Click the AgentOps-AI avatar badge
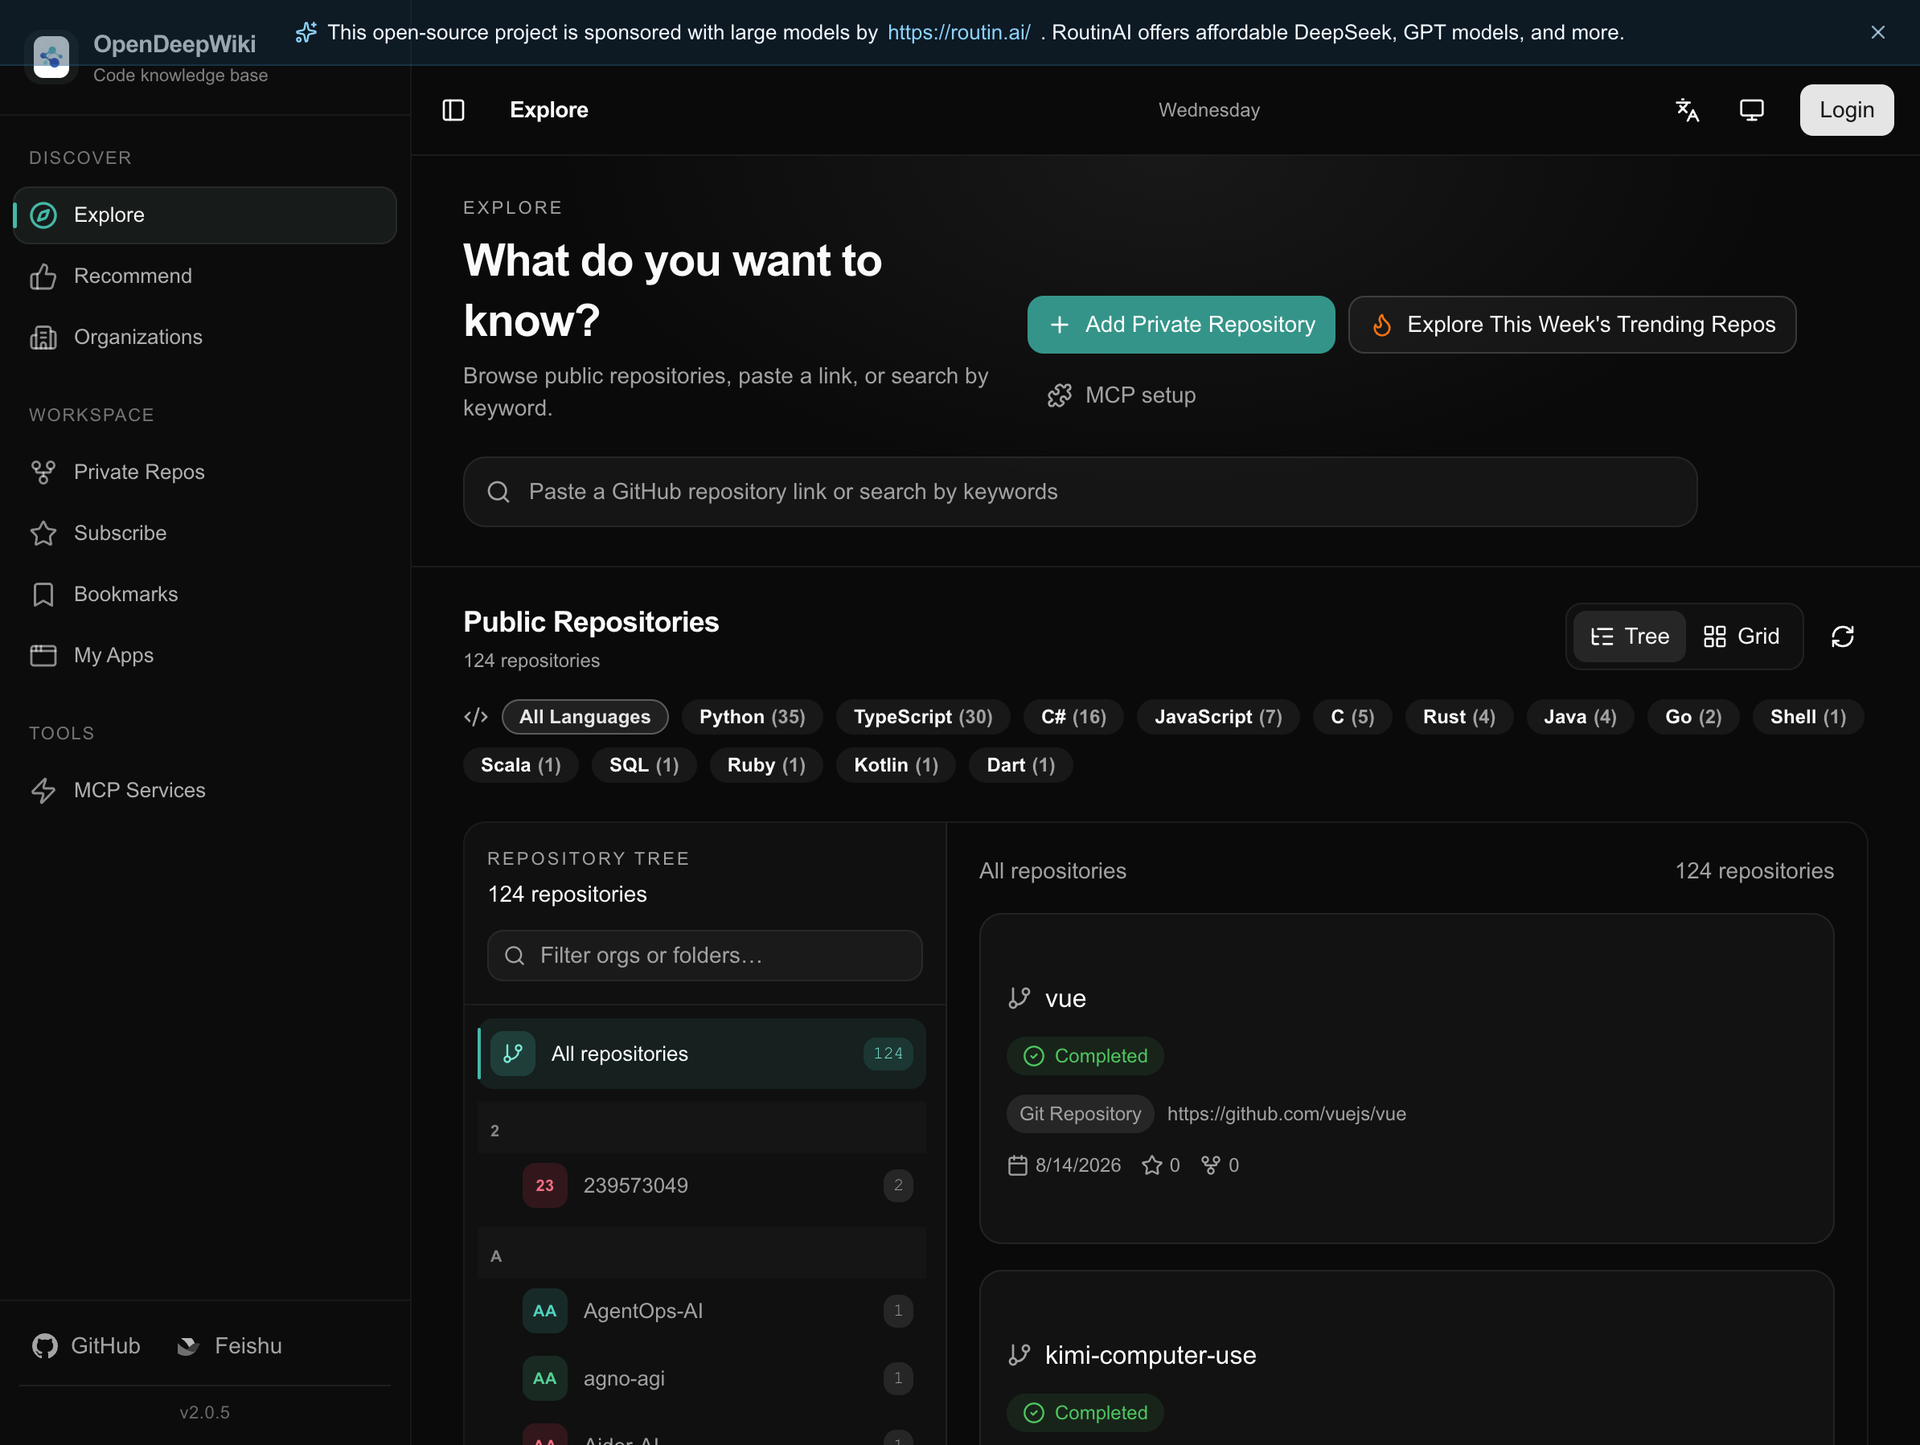Viewport: 1920px width, 1445px height. 545,1311
